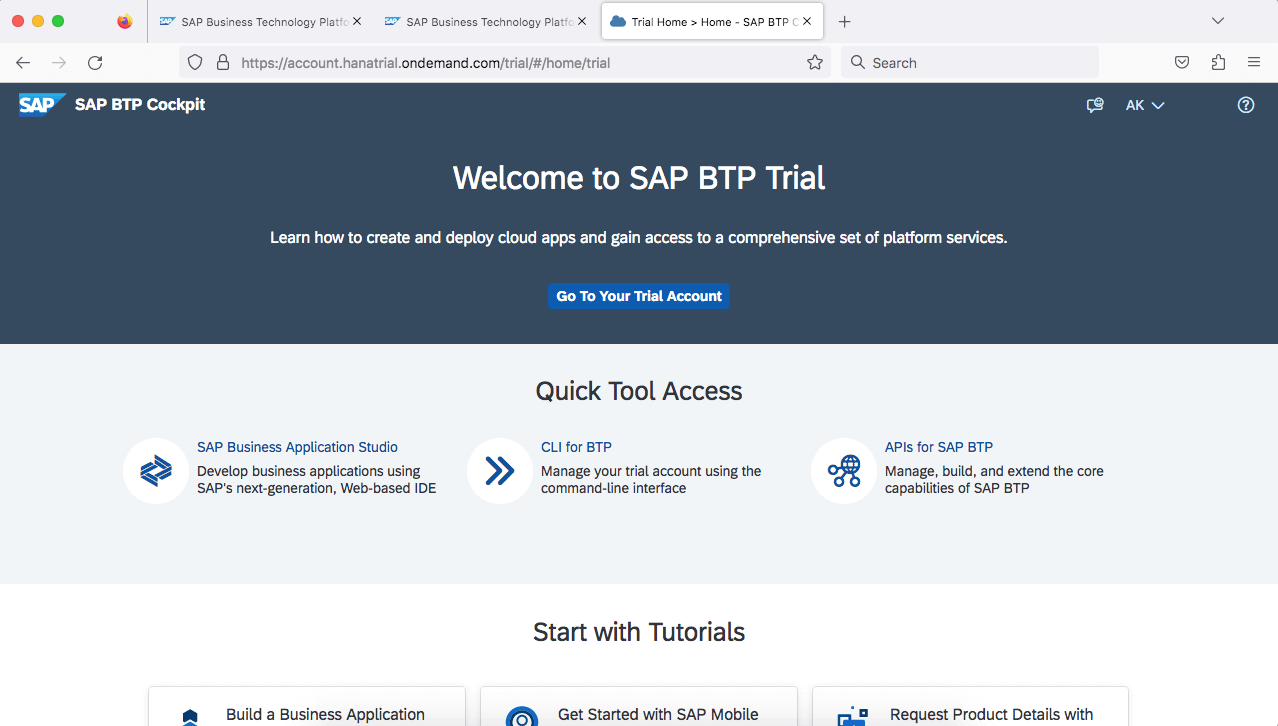Click the APIs for SAP BTP icon

843,471
